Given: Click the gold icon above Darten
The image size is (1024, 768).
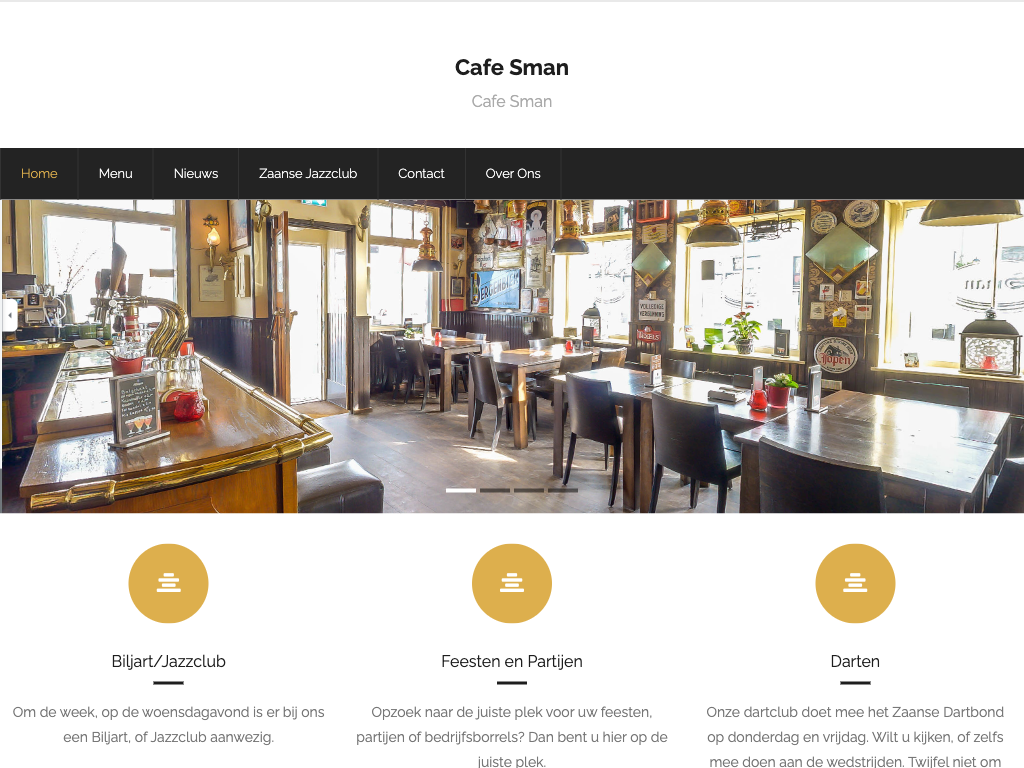Looking at the screenshot, I should click(855, 583).
